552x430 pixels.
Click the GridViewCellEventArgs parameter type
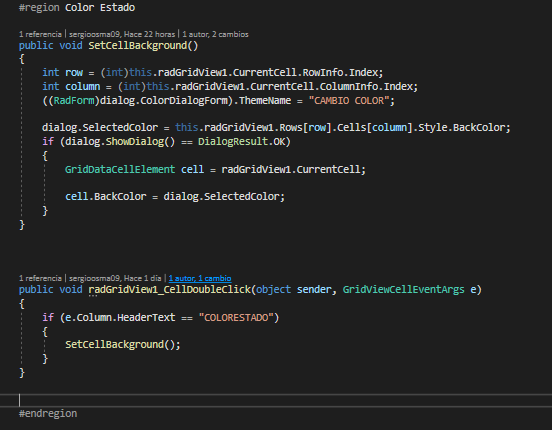click(x=403, y=289)
